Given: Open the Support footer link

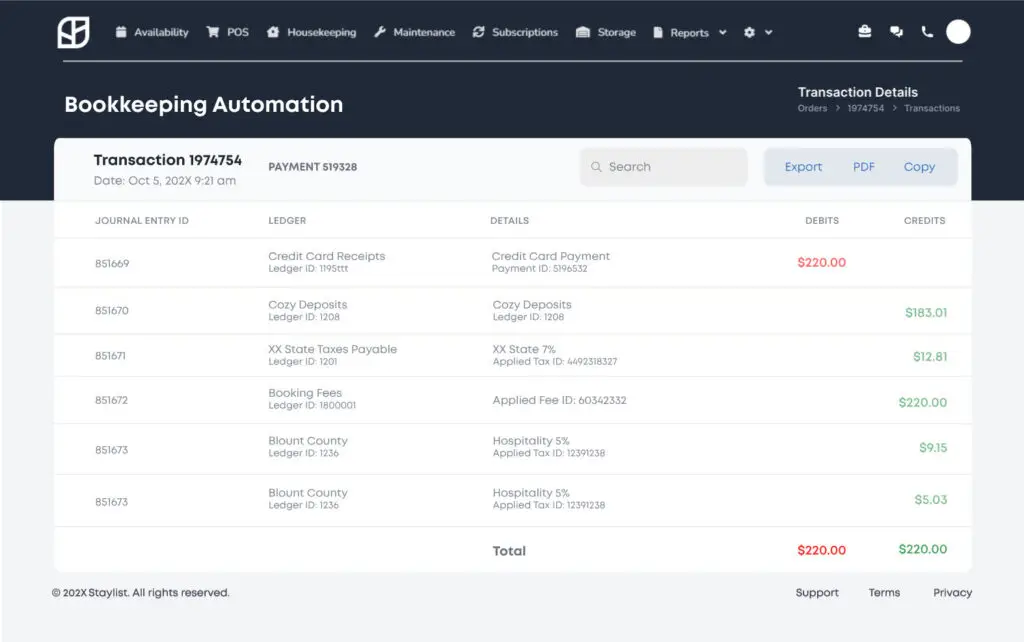Looking at the screenshot, I should (817, 593).
